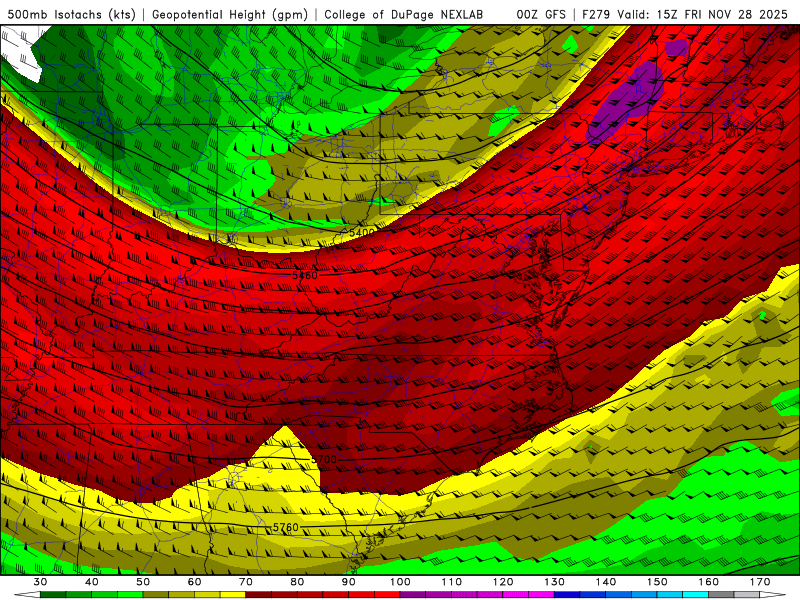Click the "500mb Isotachs (kts)" title text
The image size is (800, 600).
pyautogui.click(x=71, y=15)
